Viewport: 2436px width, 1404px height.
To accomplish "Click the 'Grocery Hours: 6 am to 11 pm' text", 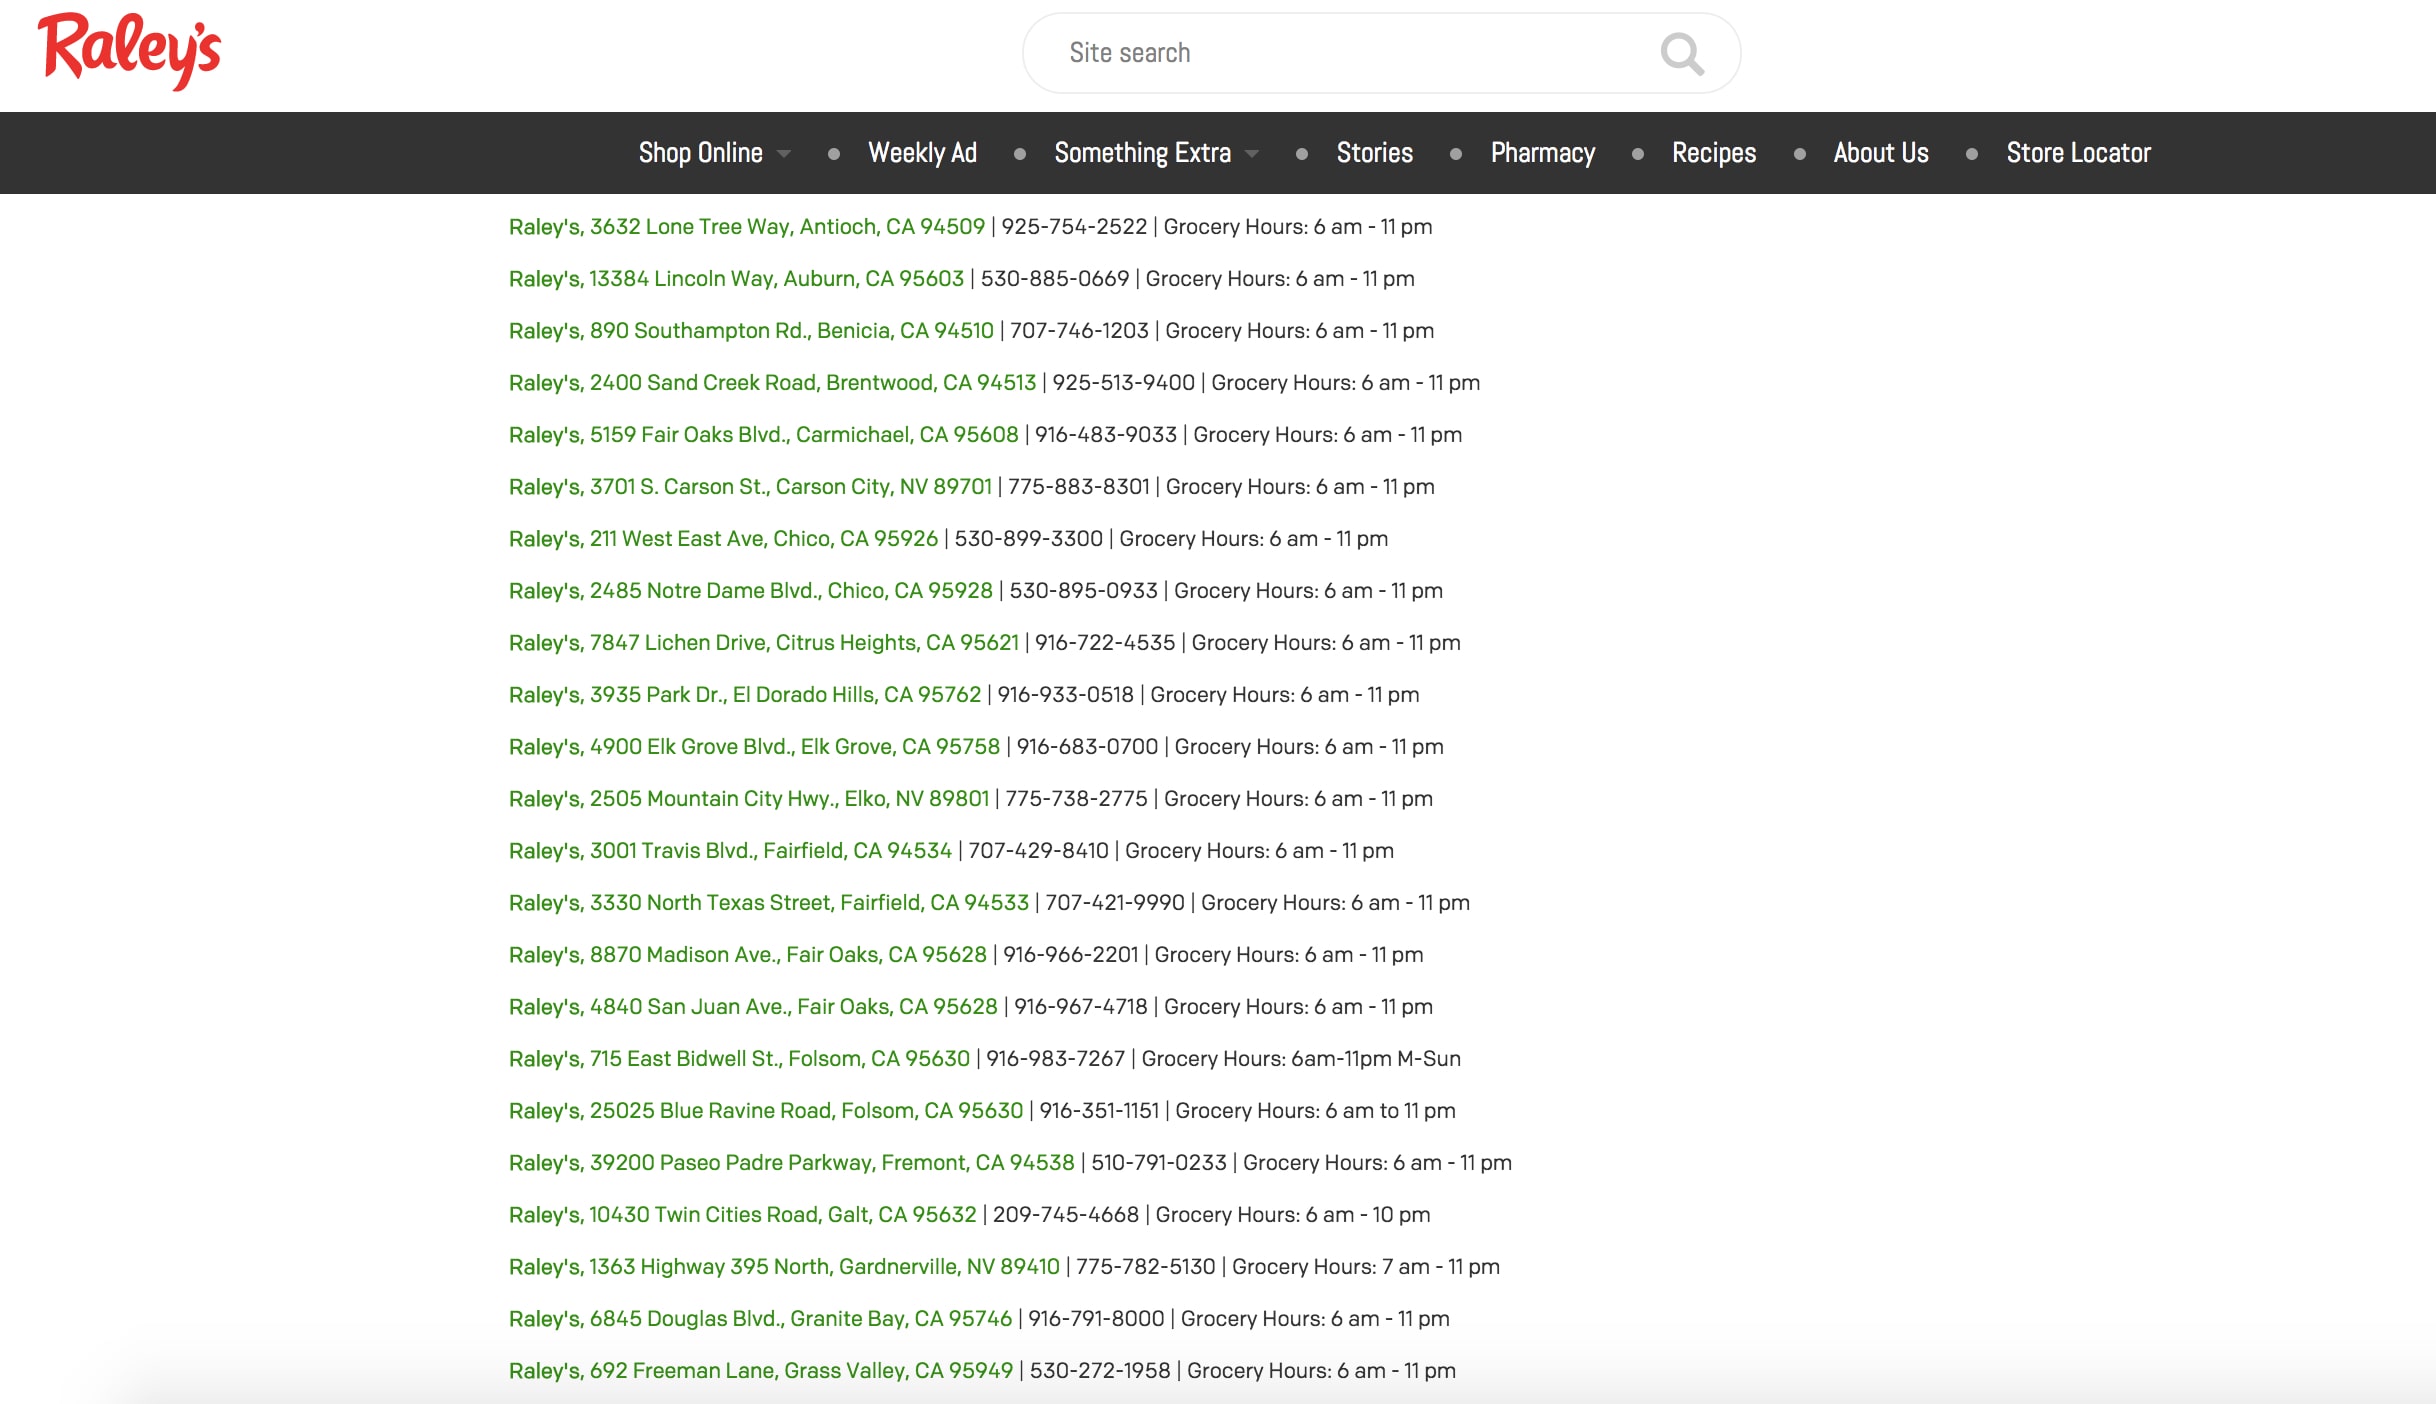I will pyautogui.click(x=1315, y=1111).
